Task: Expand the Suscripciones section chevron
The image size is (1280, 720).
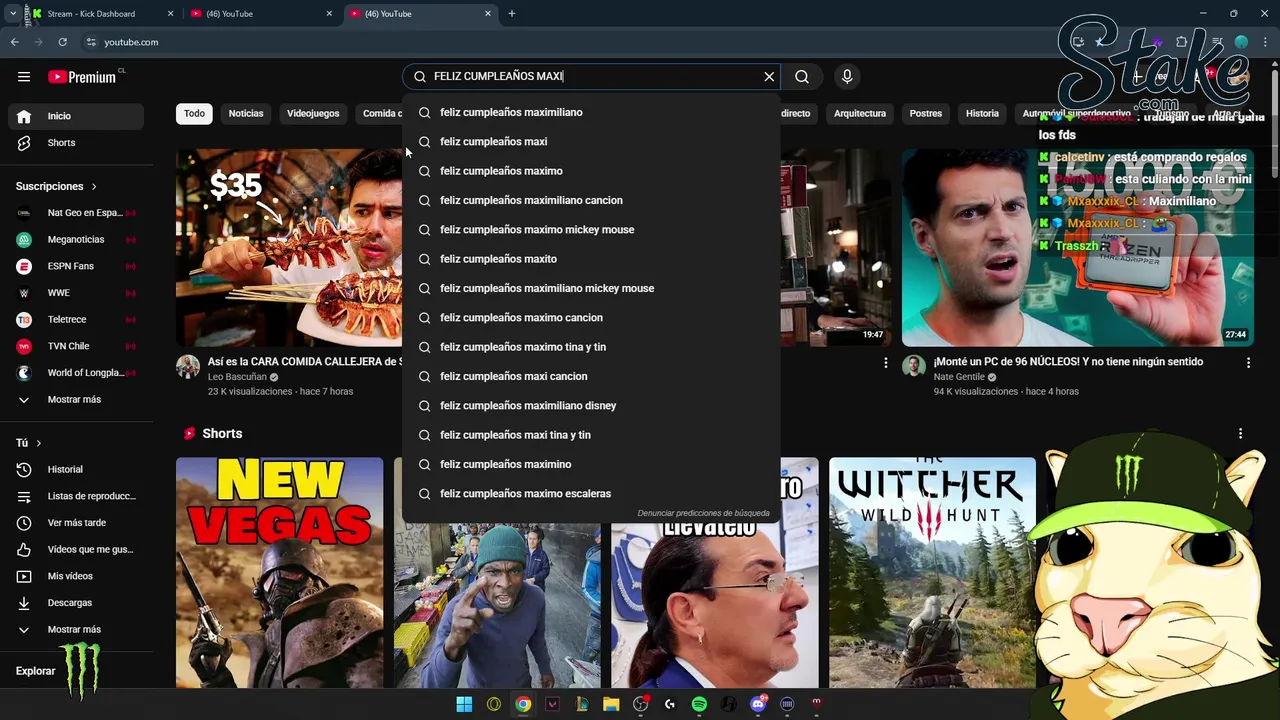Action: click(x=94, y=187)
